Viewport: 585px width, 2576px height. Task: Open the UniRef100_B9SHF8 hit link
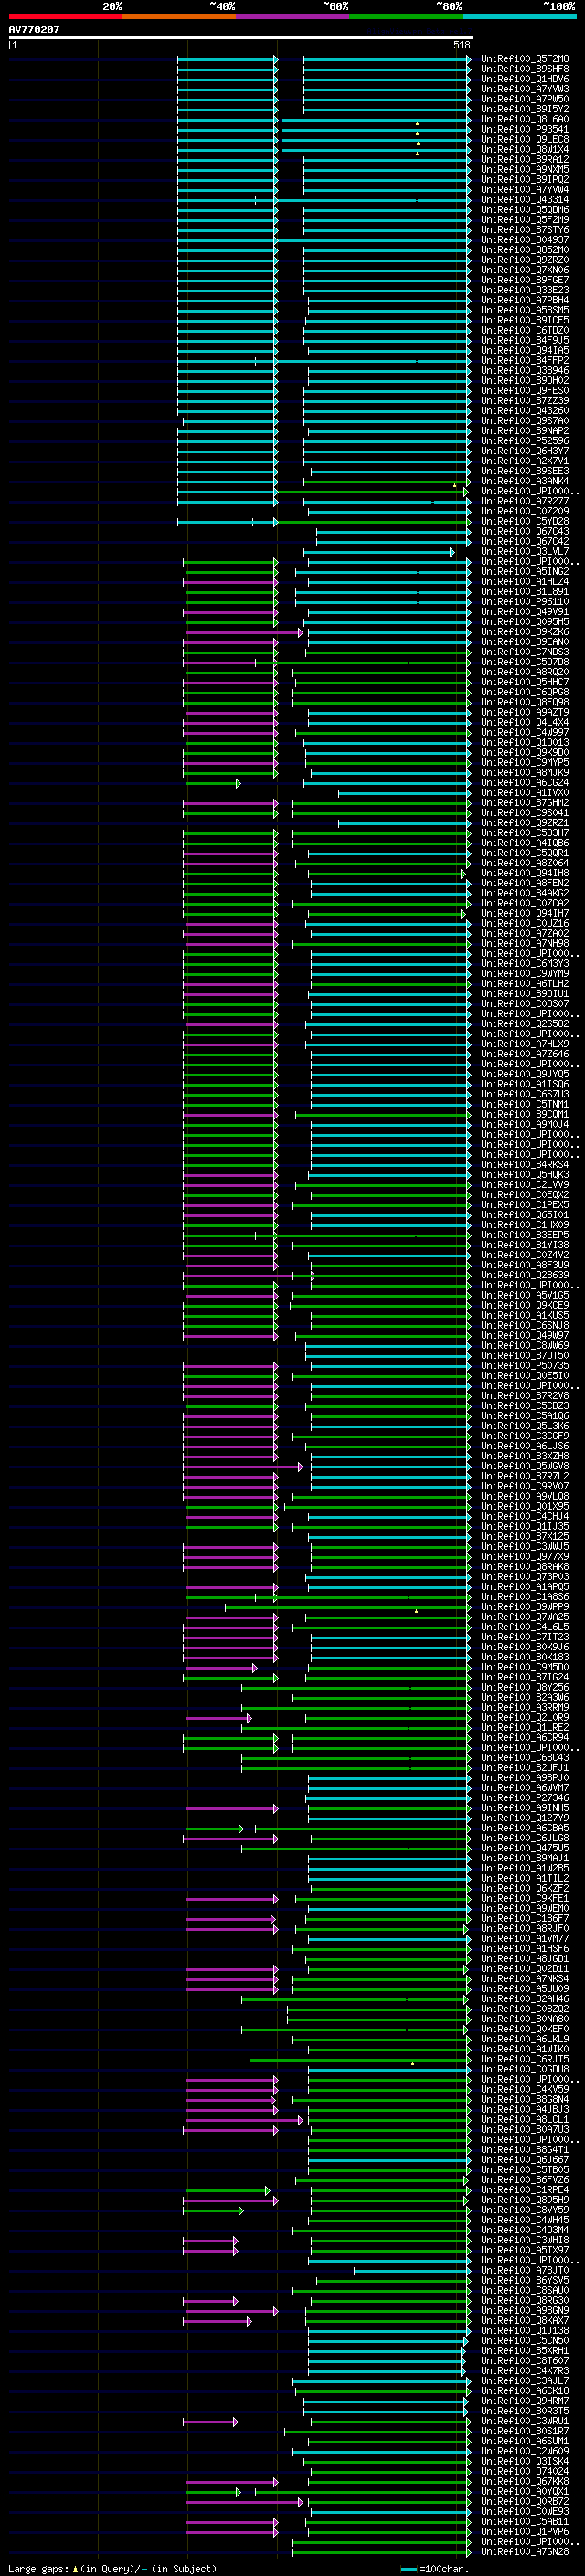coord(525,69)
